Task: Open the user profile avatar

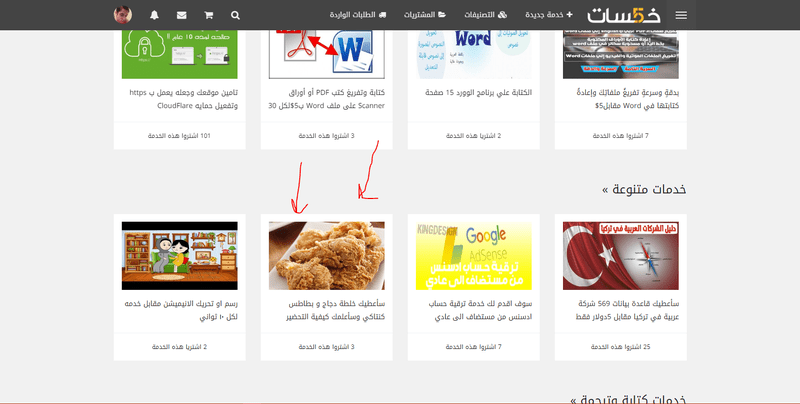Action: (123, 15)
